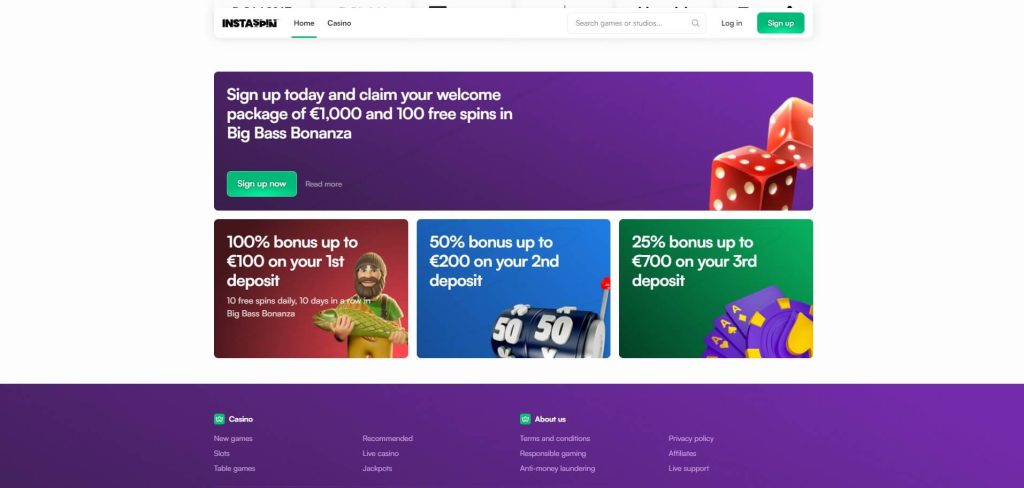Select the 100% first deposit bonus card
1024x488 pixels.
click(x=311, y=288)
